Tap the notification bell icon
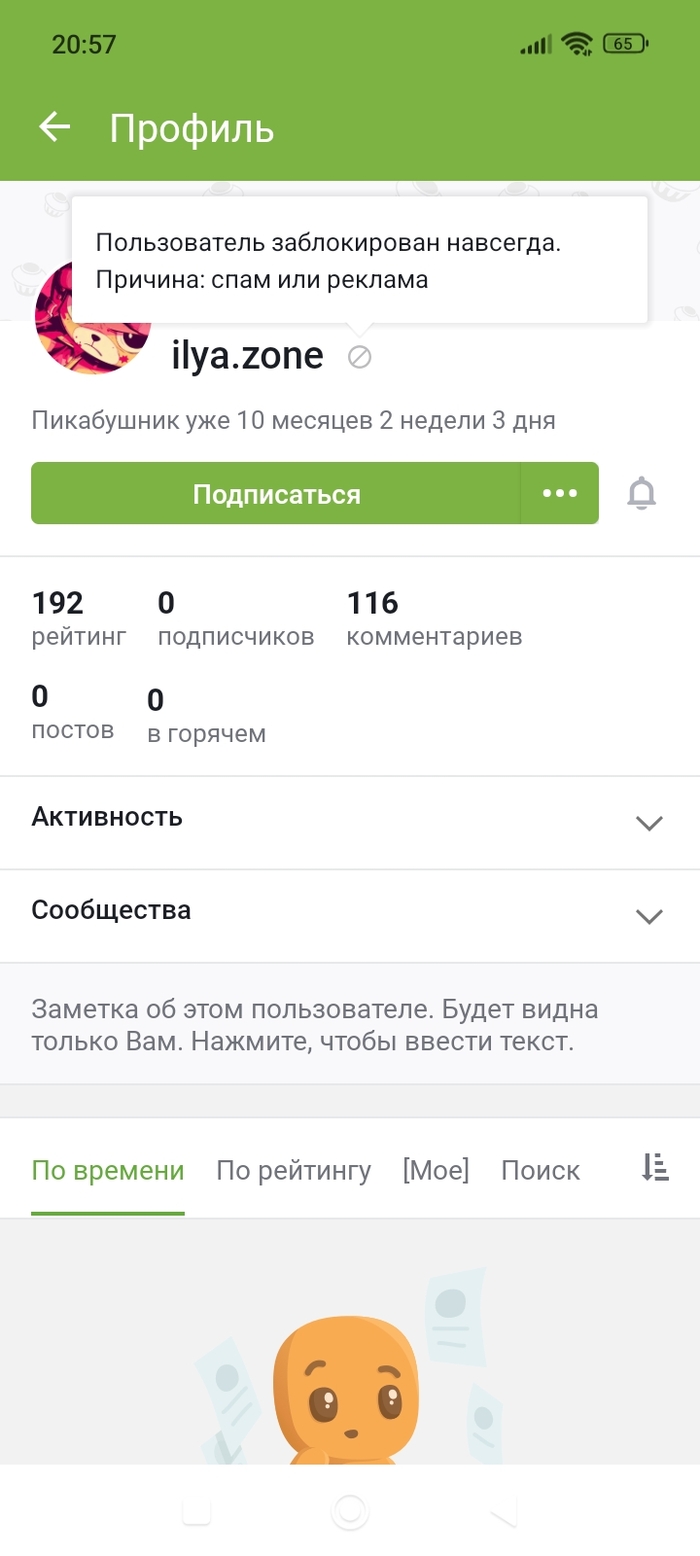This screenshot has height=1556, width=700. [x=642, y=493]
